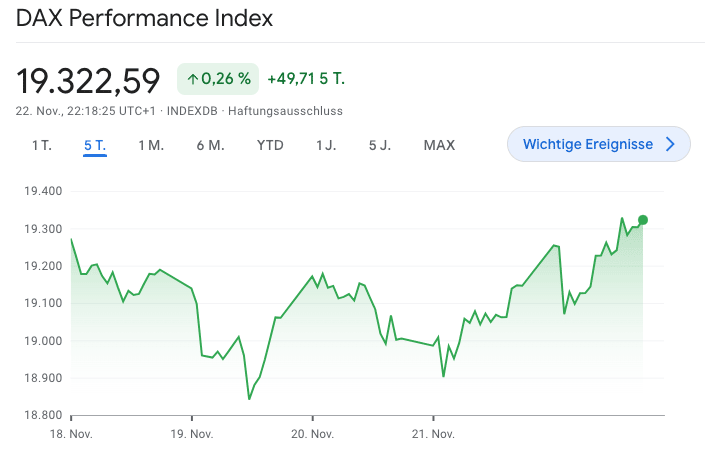
Task: Select the 1 J. range tab
Action: [326, 146]
